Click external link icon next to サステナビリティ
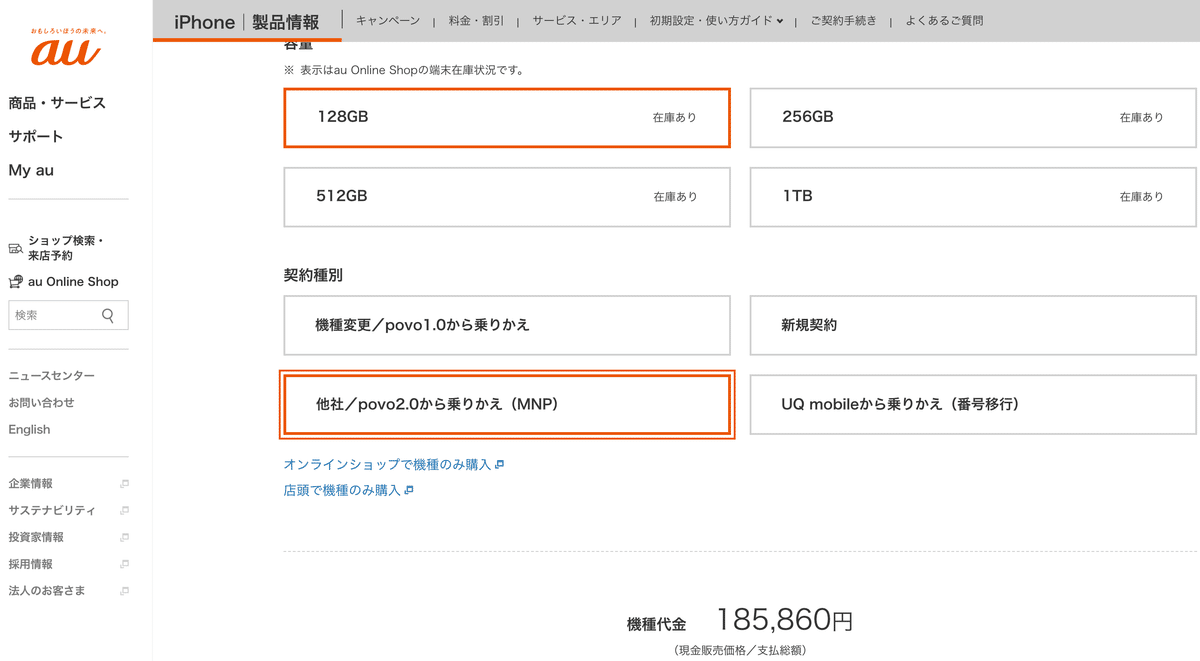Screen dimensions: 1200x661 [124, 511]
